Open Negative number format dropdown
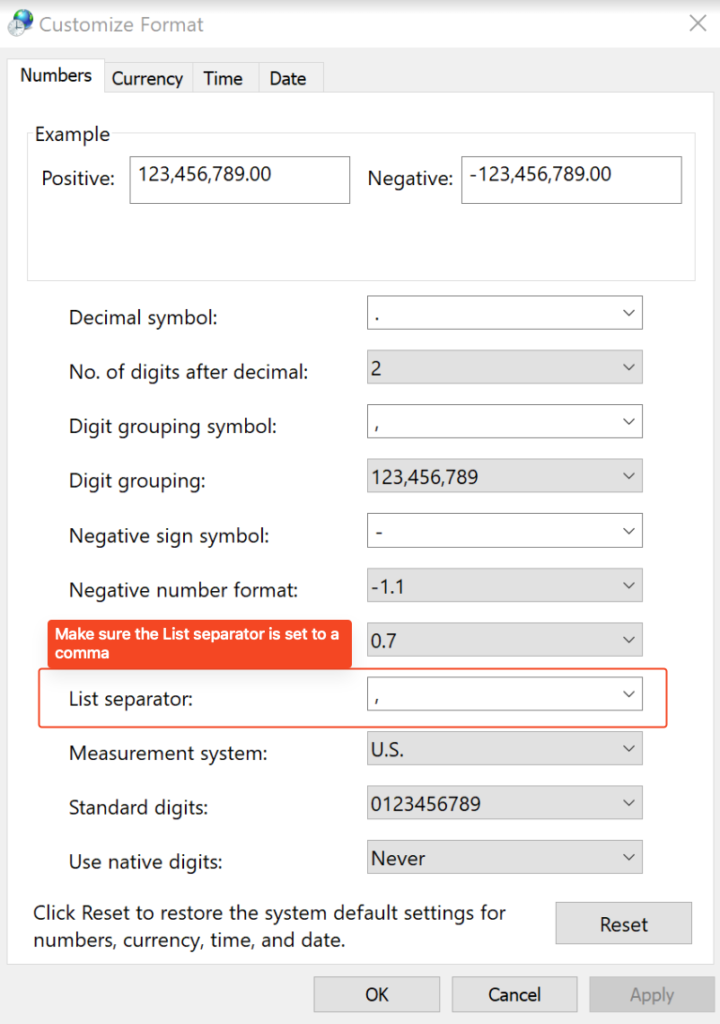Viewport: 720px width, 1024px height. (628, 585)
